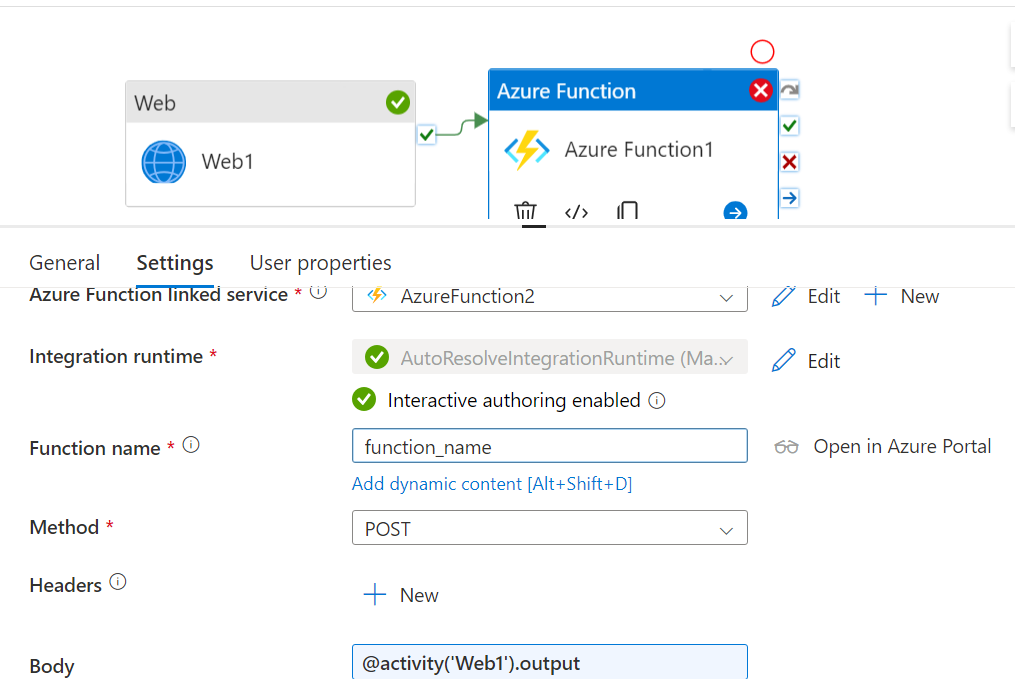Click the red error badge on Azure Function
Screen dimensions: 1015x683
click(761, 90)
